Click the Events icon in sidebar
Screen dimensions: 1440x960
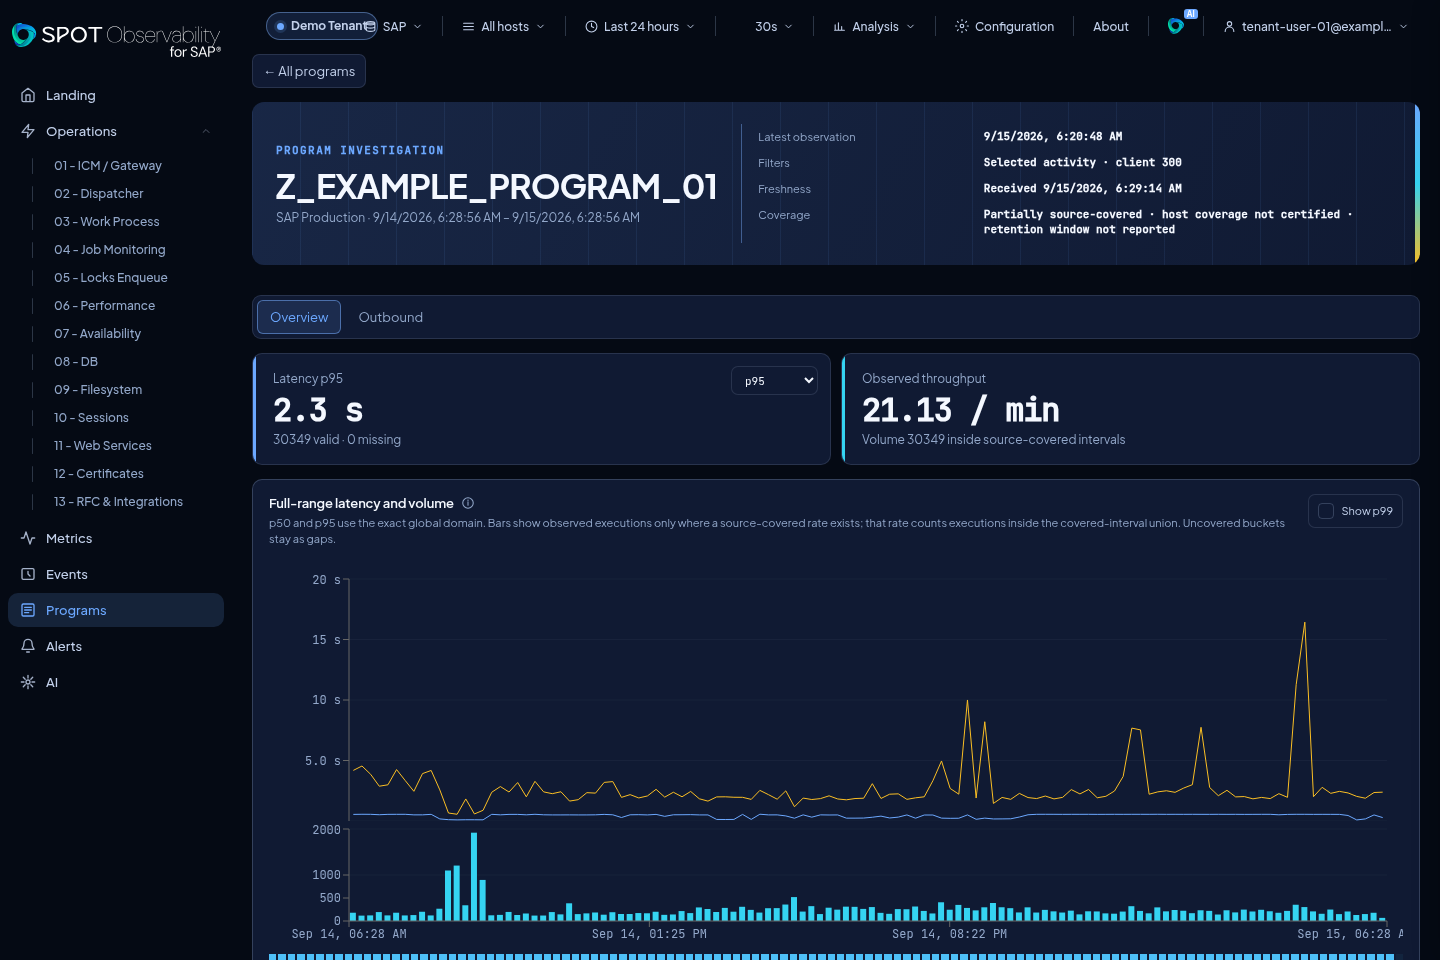click(28, 574)
